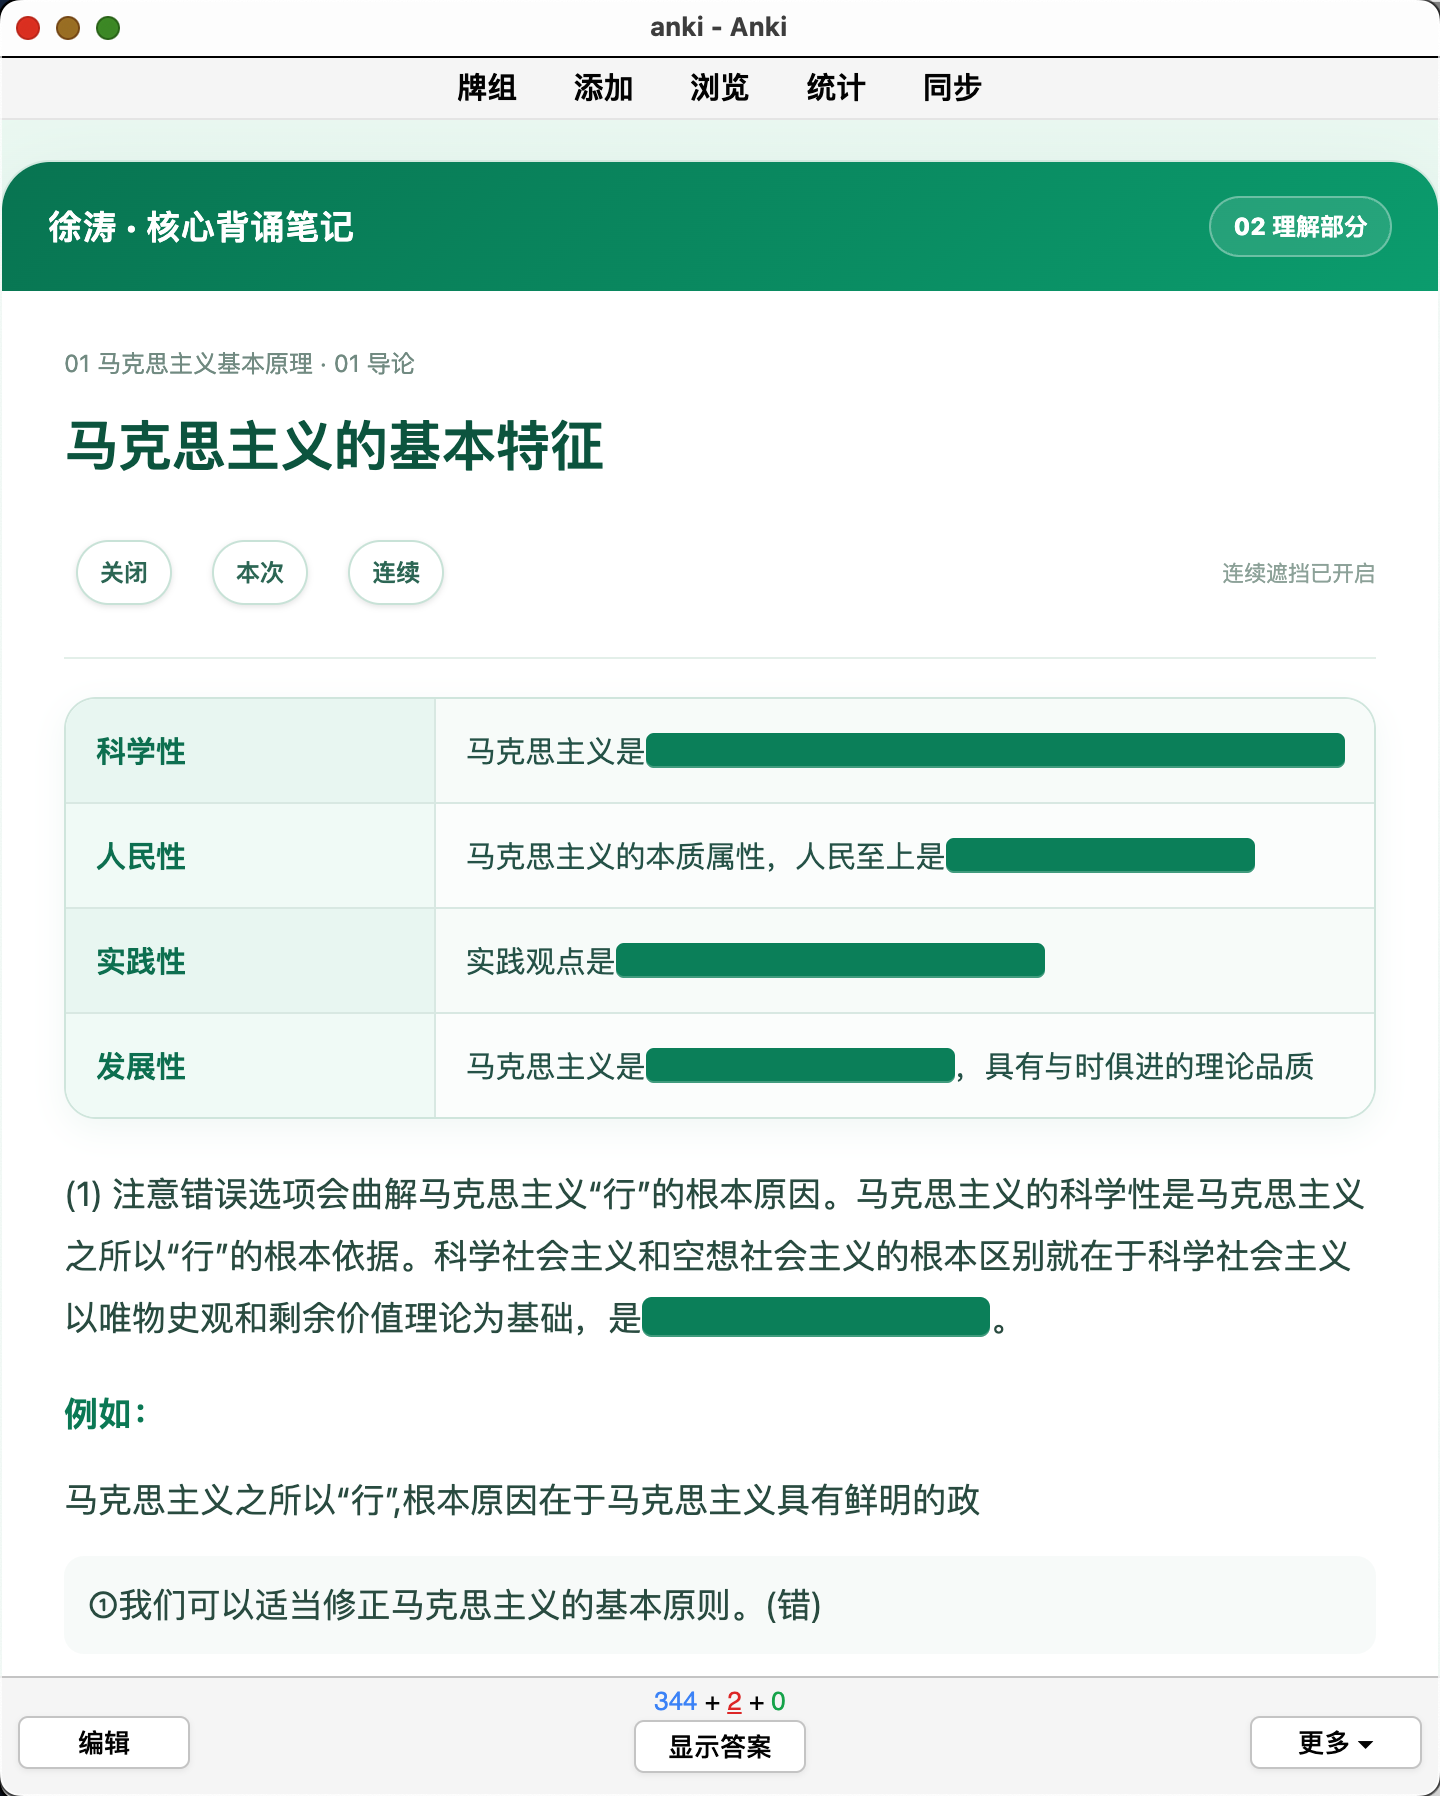The image size is (1440, 1796).
Task: Click the 编辑 edit button
Action: (x=104, y=1742)
